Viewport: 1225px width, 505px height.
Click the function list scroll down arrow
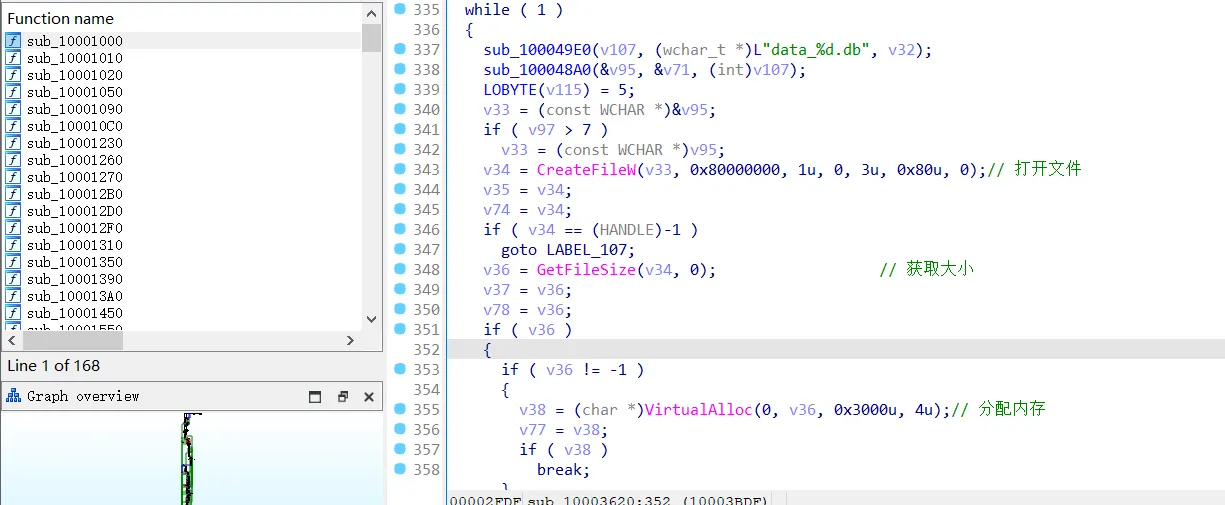tap(371, 319)
